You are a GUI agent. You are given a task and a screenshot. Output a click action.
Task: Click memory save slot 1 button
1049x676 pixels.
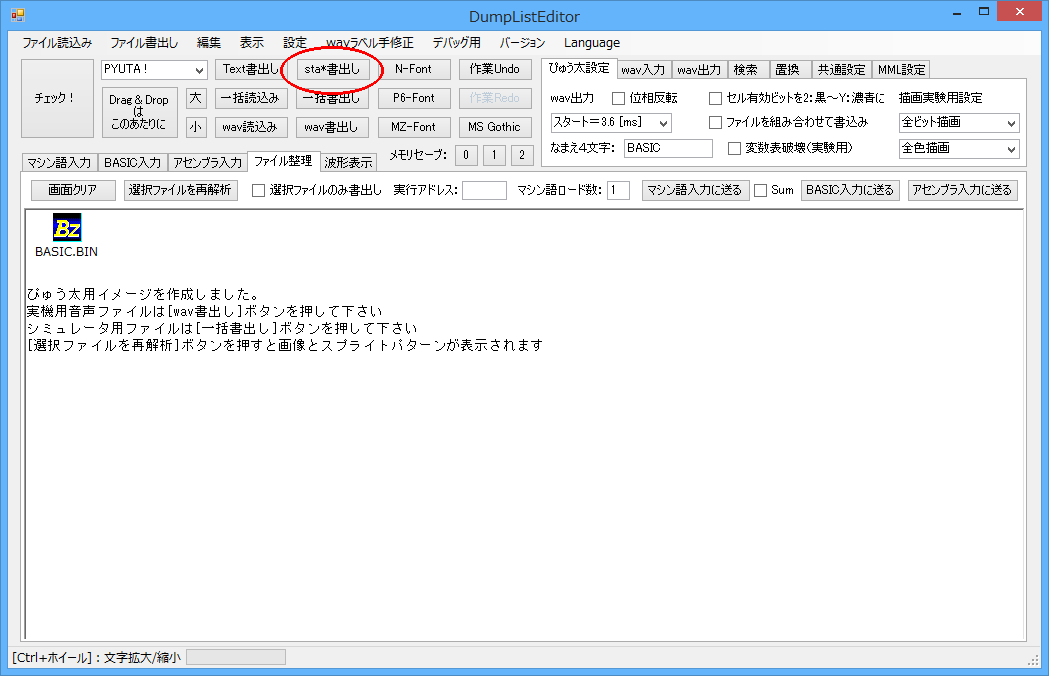pos(494,155)
